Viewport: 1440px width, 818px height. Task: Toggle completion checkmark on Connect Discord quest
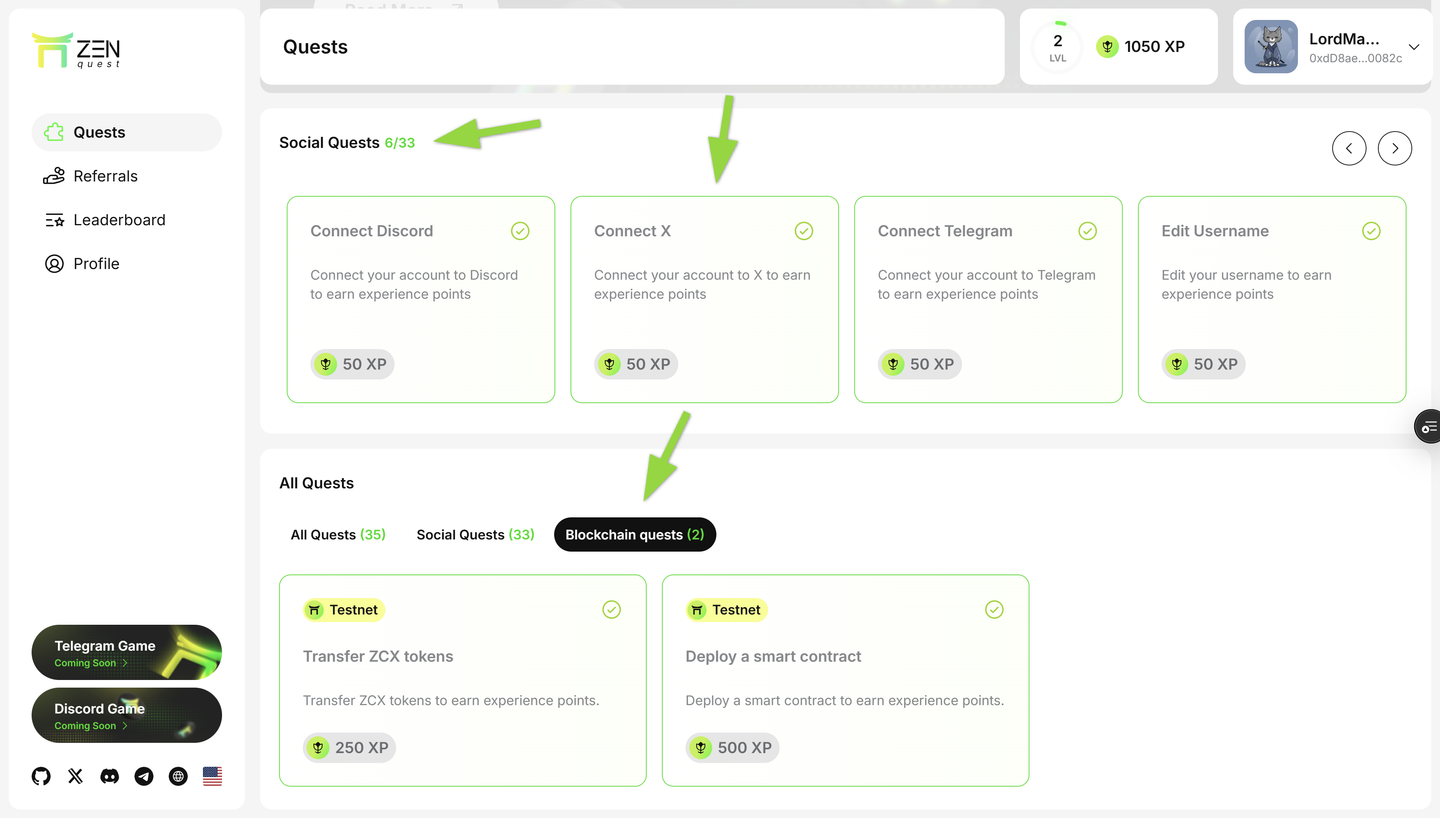[x=520, y=230]
